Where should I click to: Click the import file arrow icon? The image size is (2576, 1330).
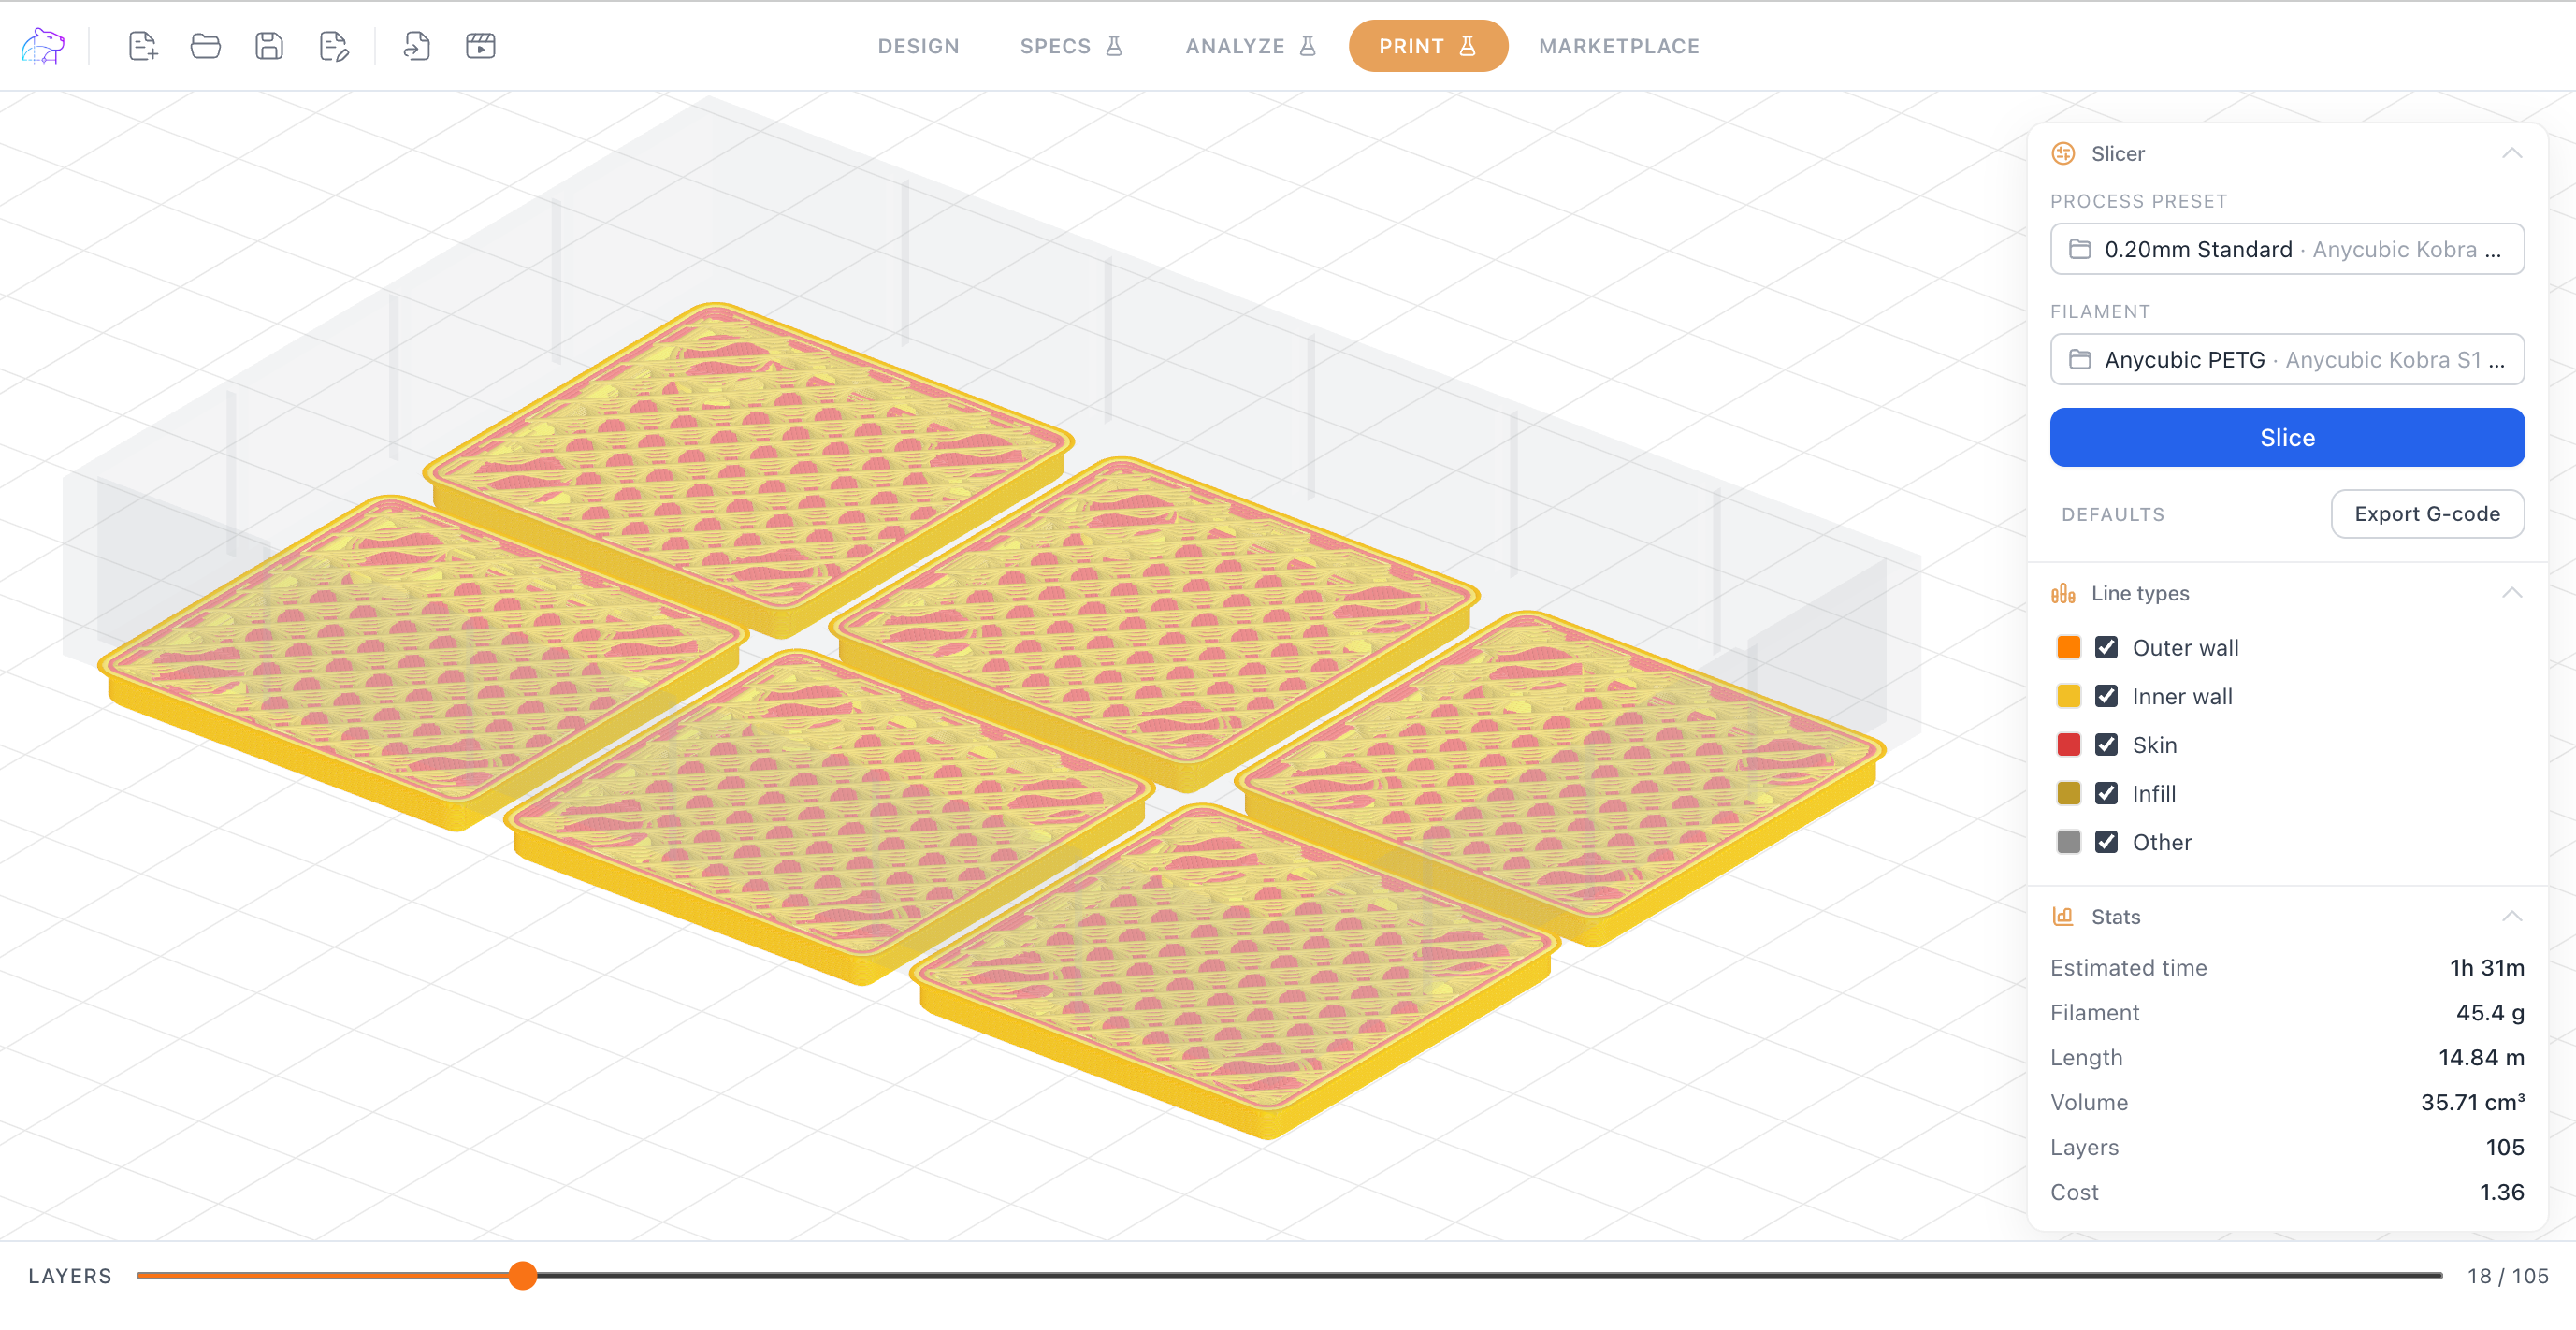click(417, 46)
